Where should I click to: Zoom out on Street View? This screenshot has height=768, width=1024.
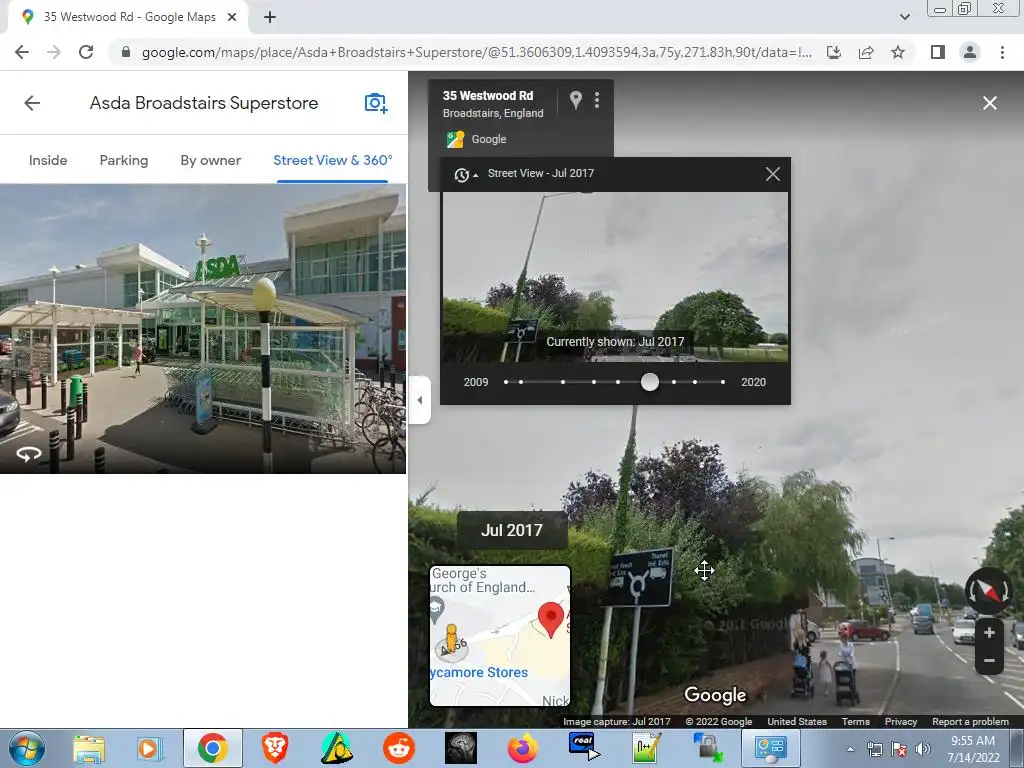(989, 660)
